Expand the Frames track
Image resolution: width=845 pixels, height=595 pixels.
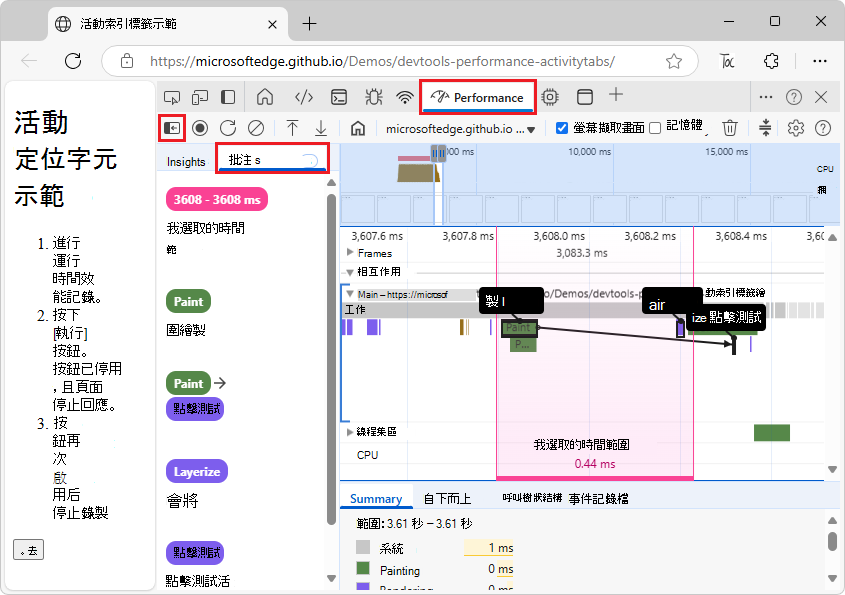(x=350, y=252)
